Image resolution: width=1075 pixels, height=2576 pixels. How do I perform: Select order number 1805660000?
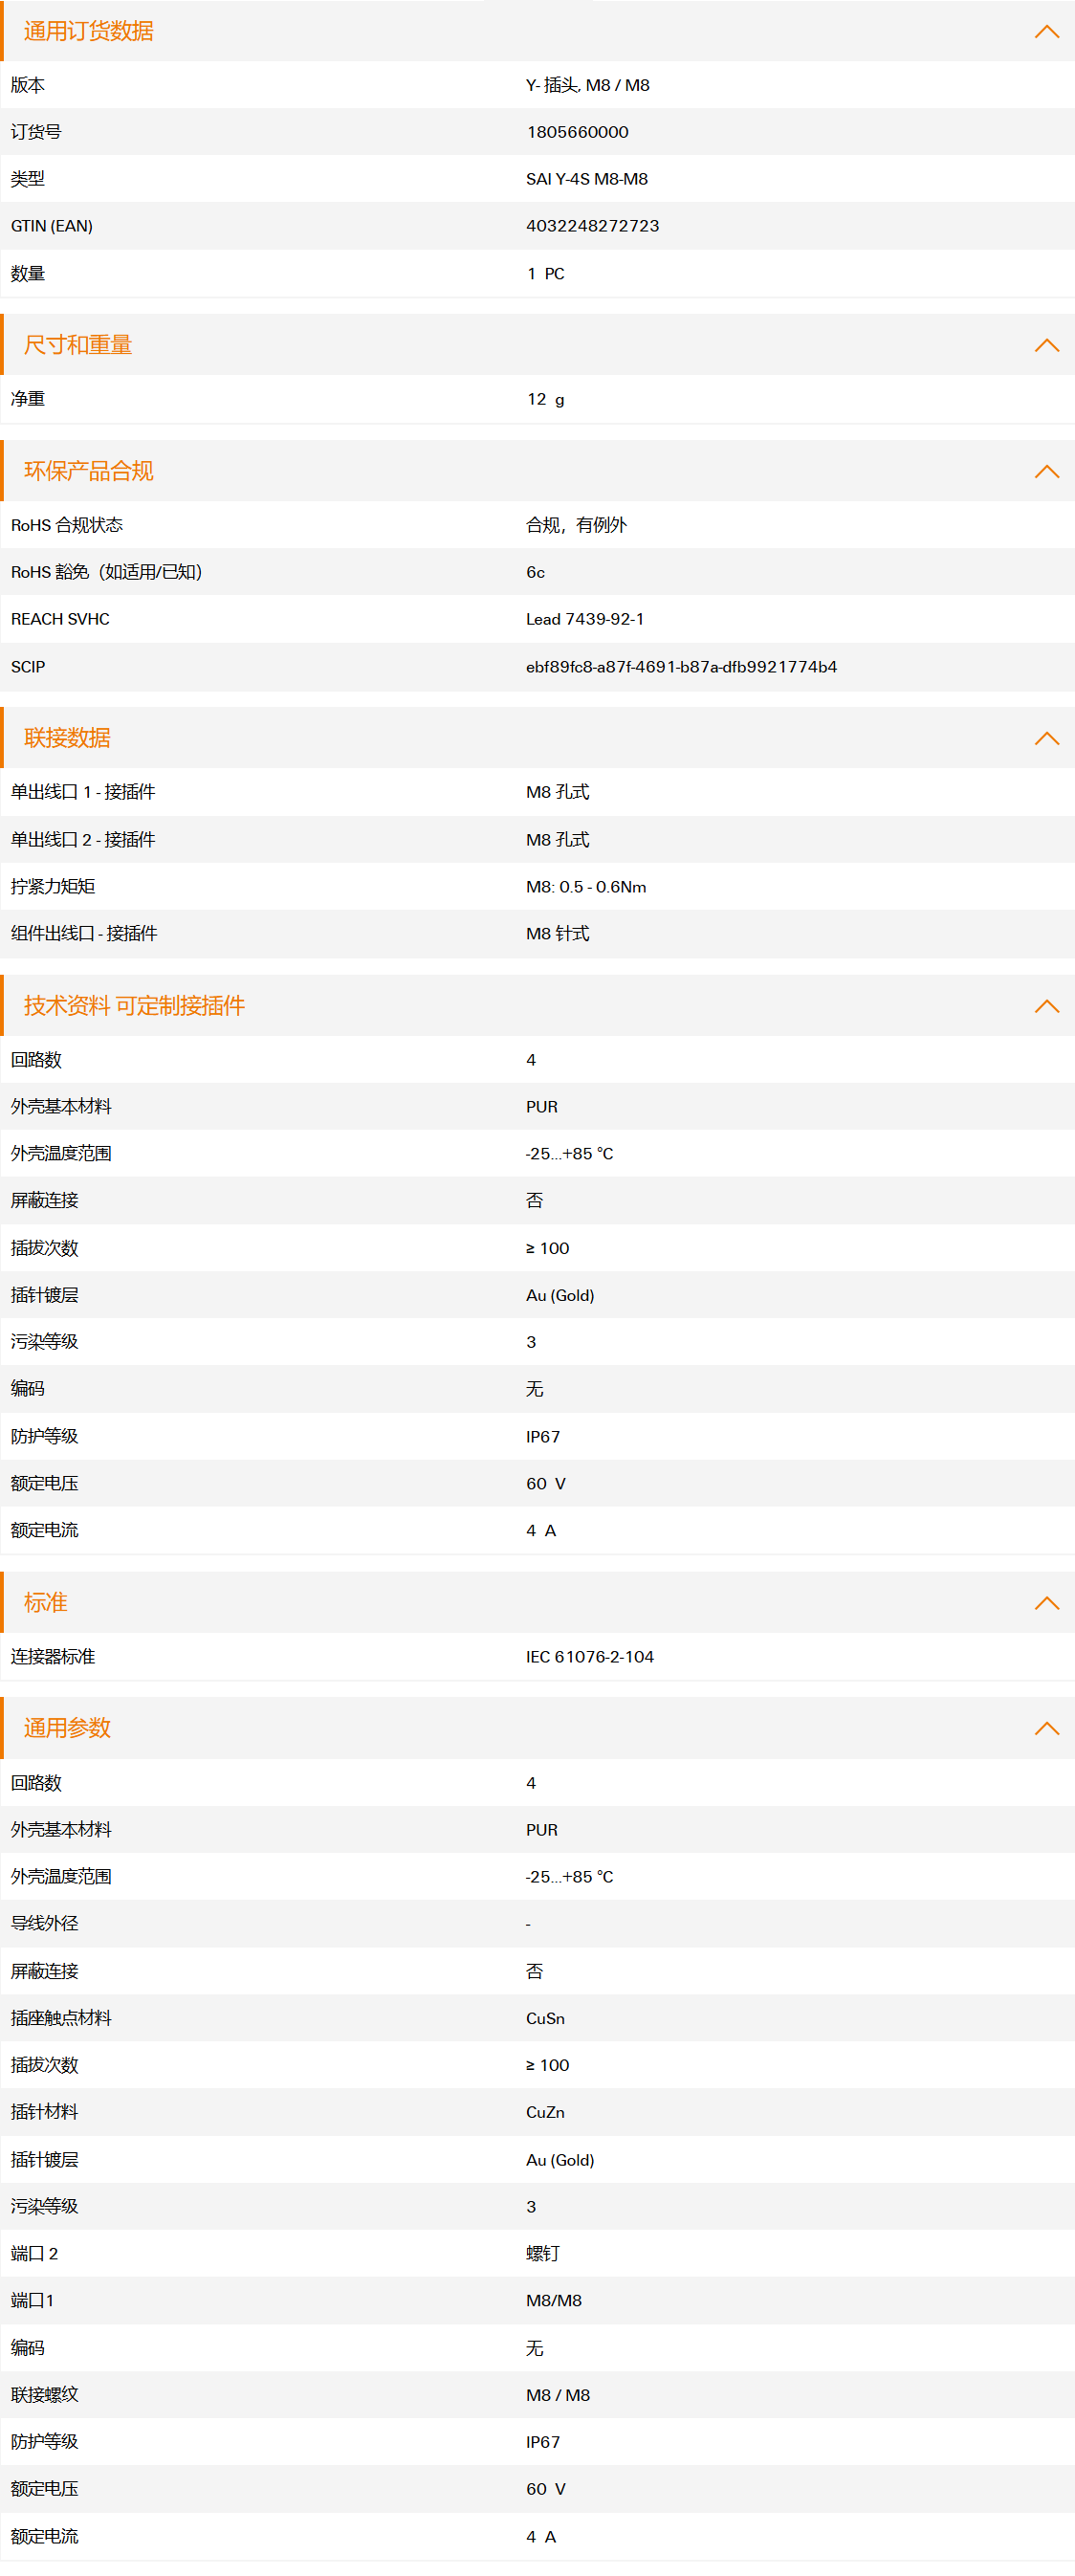coord(577,132)
